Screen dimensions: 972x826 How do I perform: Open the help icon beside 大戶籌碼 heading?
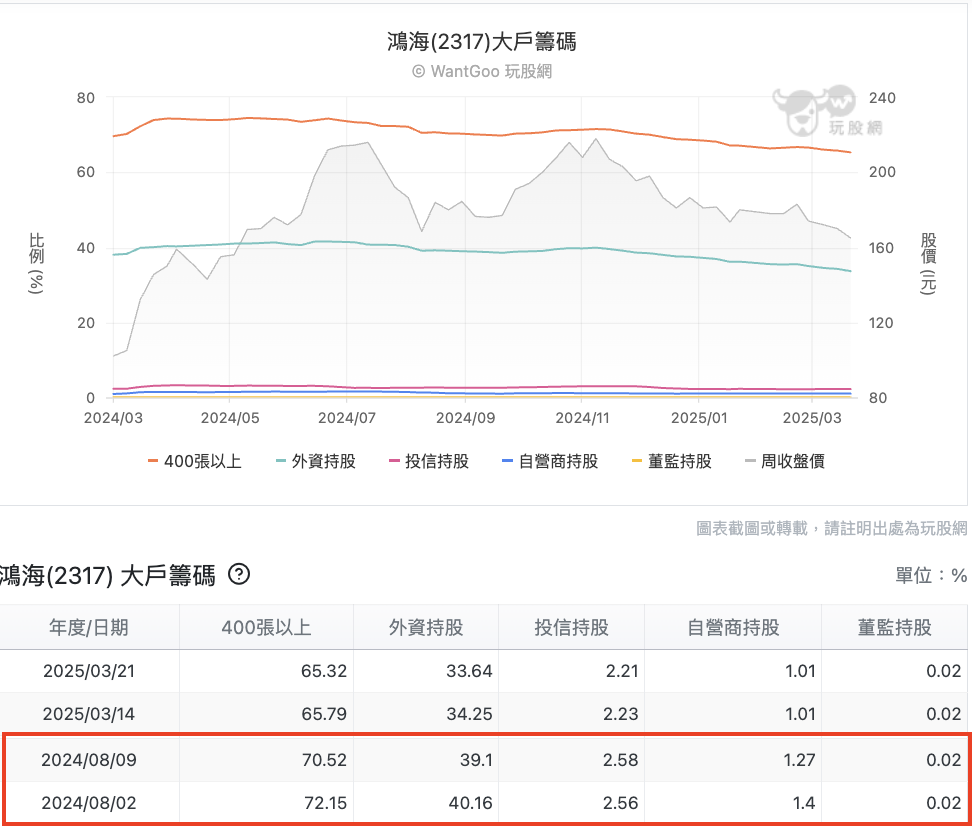point(239,575)
